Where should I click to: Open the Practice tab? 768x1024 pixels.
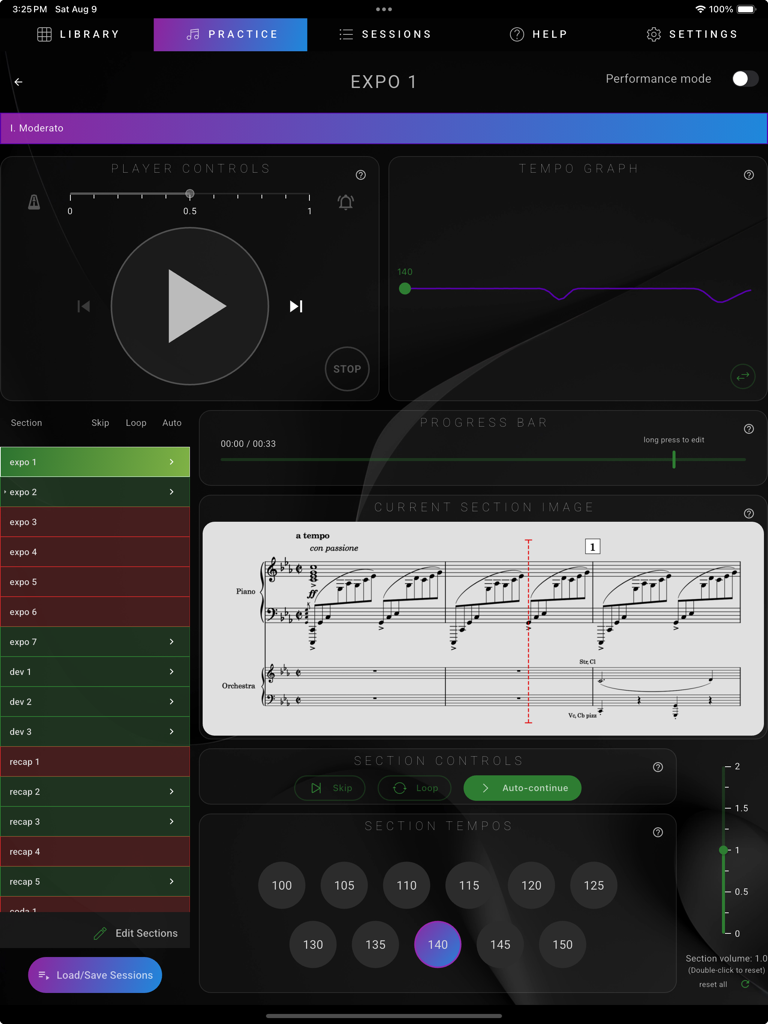tap(231, 35)
